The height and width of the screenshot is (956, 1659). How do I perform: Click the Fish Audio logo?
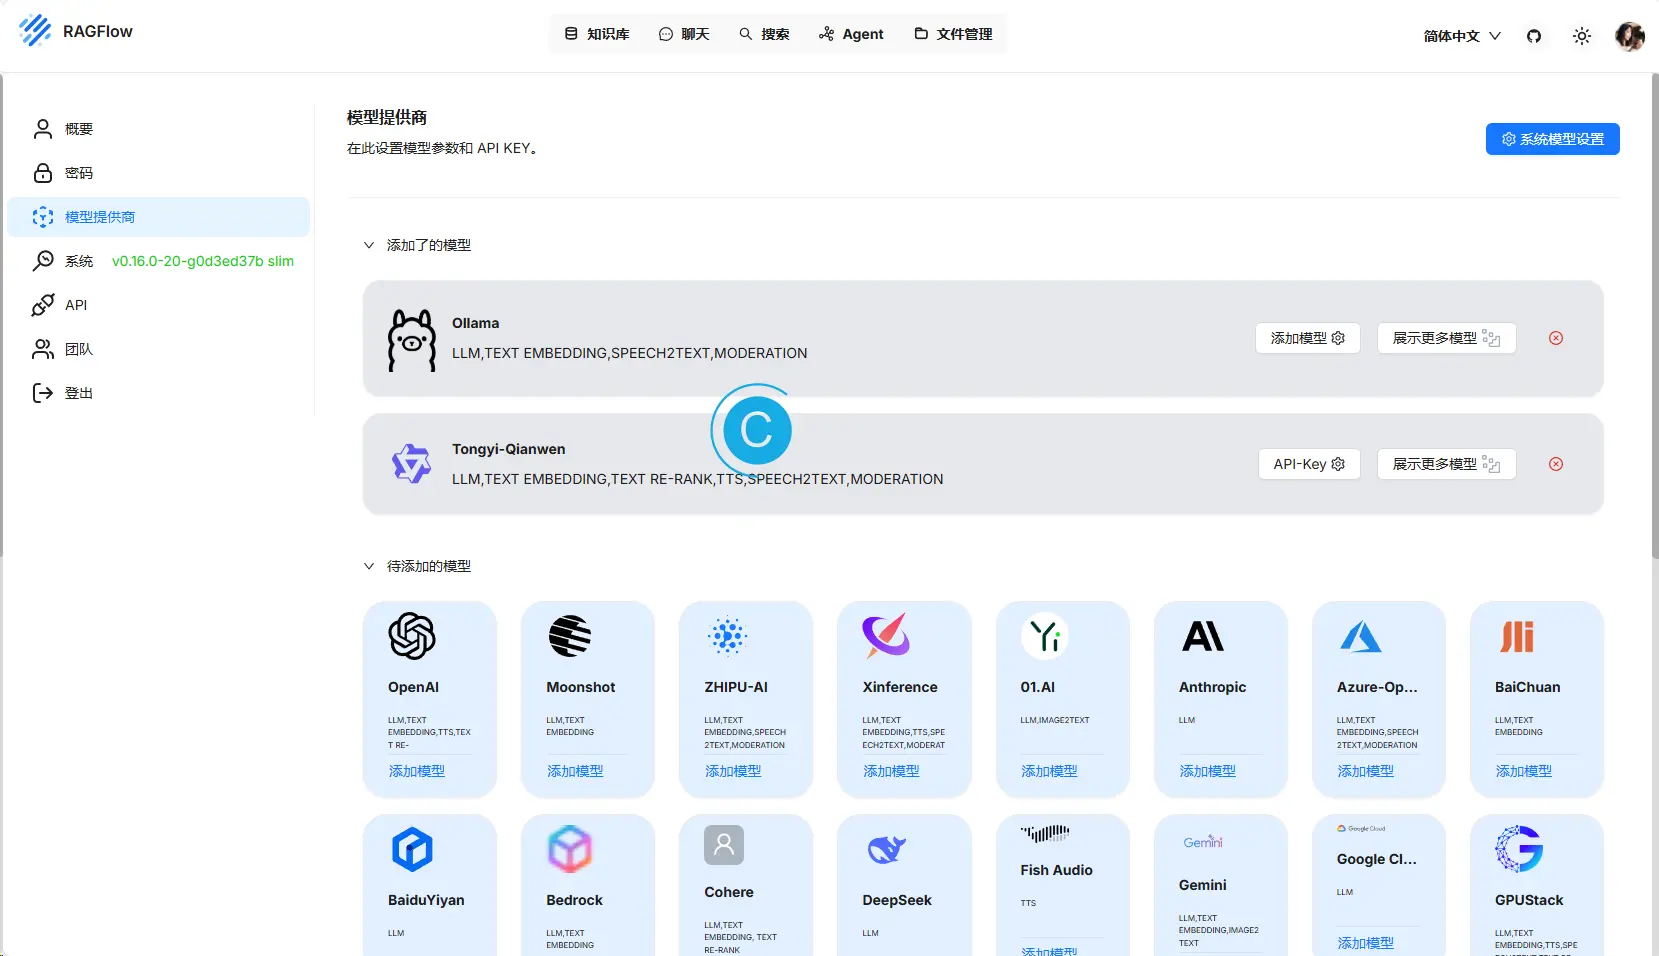tap(1045, 833)
